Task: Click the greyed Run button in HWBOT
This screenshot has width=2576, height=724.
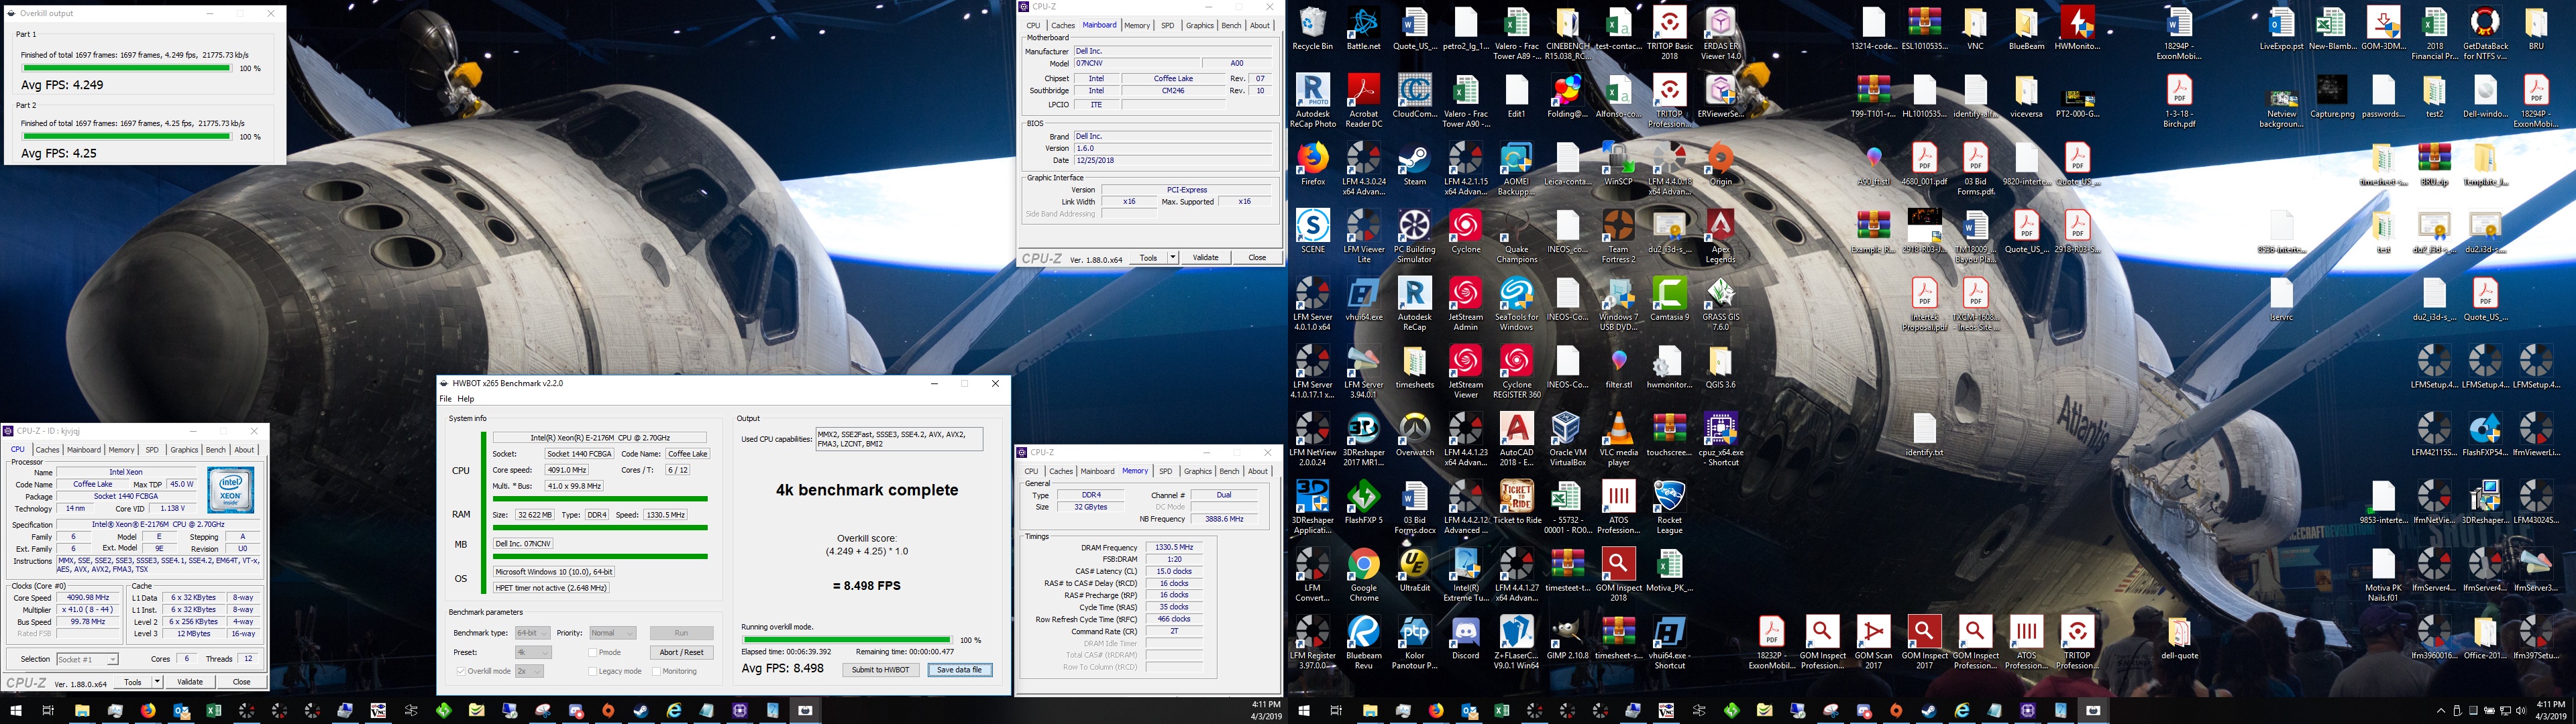Action: (681, 633)
